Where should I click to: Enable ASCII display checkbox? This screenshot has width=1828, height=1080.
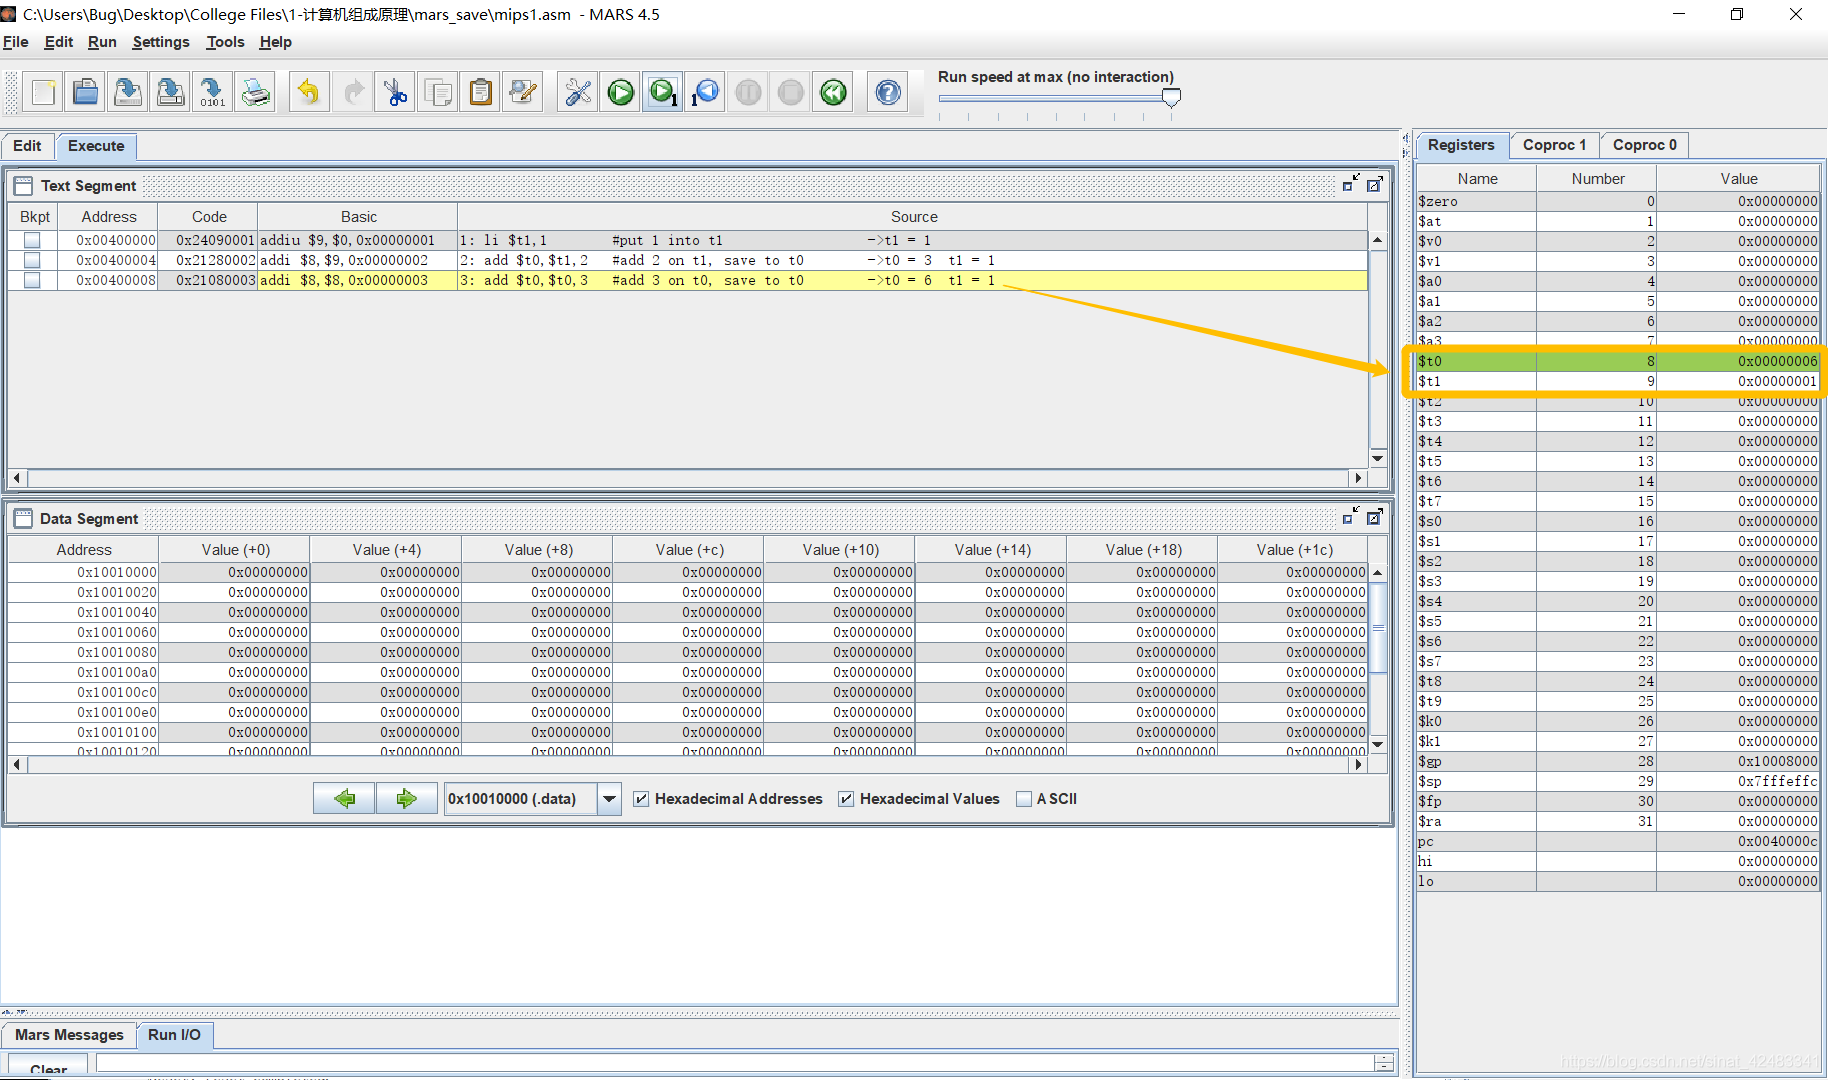tap(1024, 799)
